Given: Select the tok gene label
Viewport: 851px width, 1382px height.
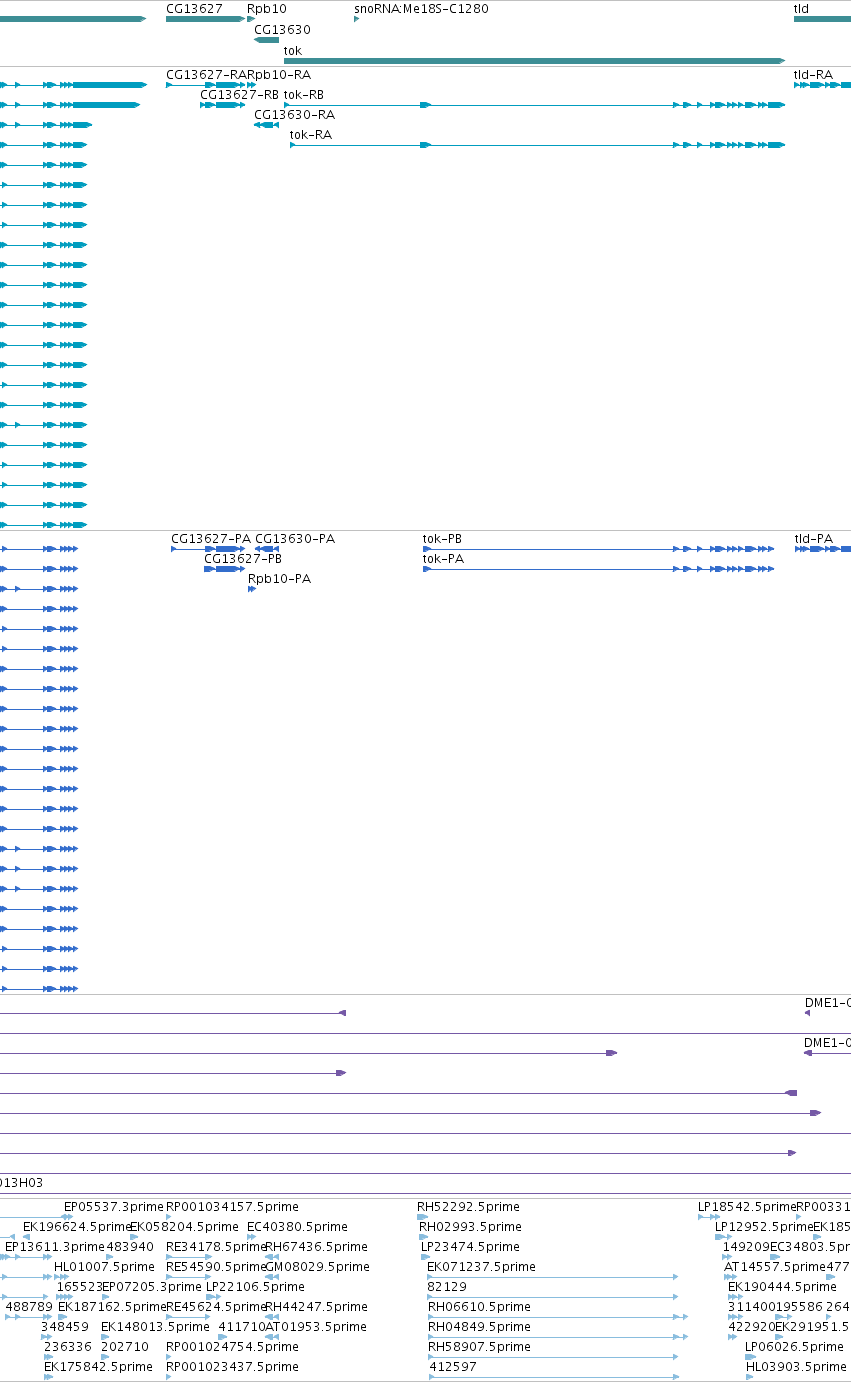Looking at the screenshot, I should tap(293, 50).
